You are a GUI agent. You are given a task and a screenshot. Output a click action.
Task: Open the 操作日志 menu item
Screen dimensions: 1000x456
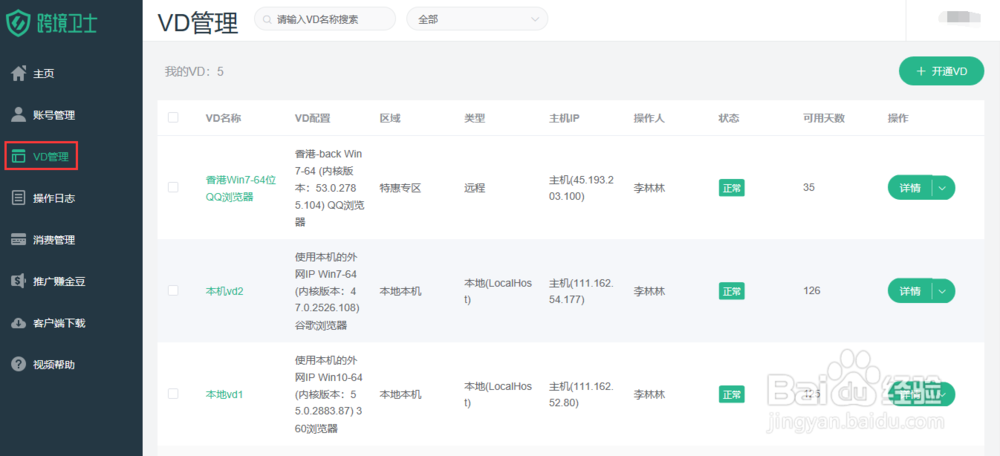54,198
